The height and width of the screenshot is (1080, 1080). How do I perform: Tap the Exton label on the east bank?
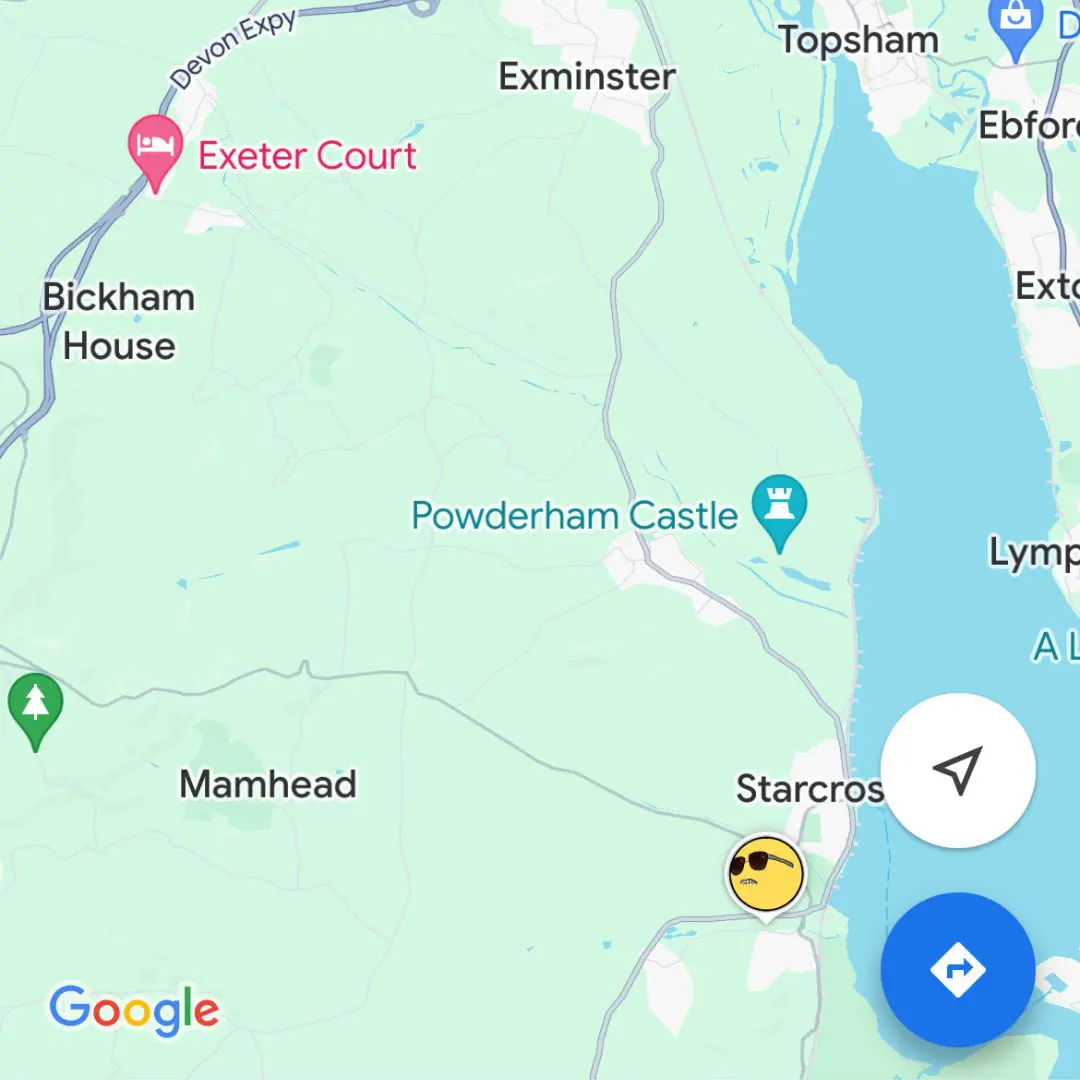(1048, 285)
